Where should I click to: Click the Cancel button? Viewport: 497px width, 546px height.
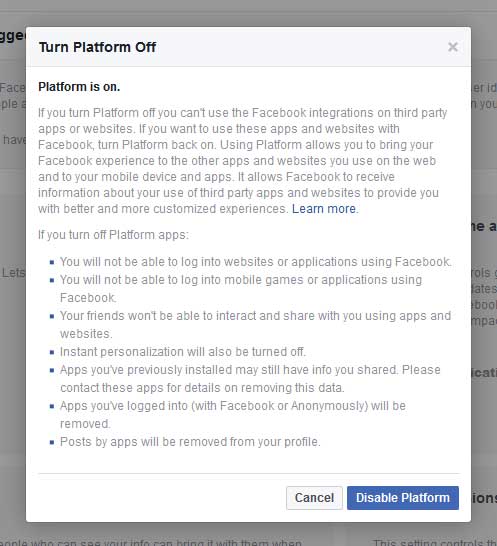point(314,498)
